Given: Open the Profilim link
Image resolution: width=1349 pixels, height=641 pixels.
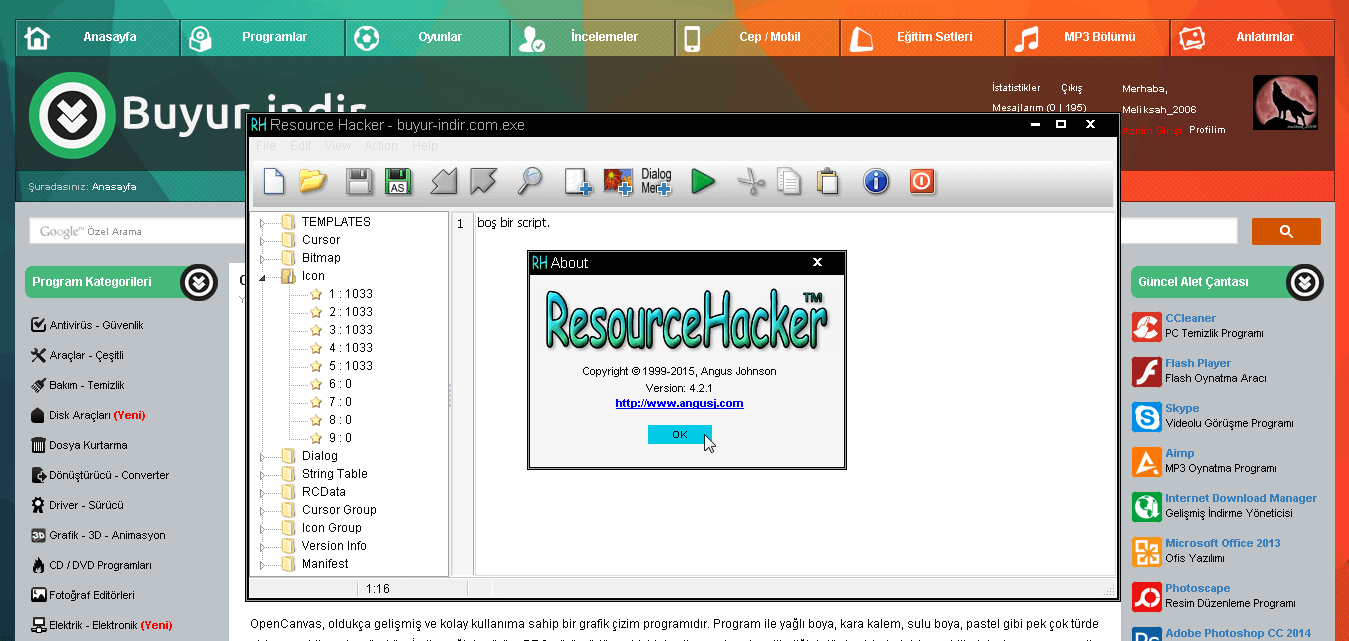Looking at the screenshot, I should pyautogui.click(x=1207, y=130).
